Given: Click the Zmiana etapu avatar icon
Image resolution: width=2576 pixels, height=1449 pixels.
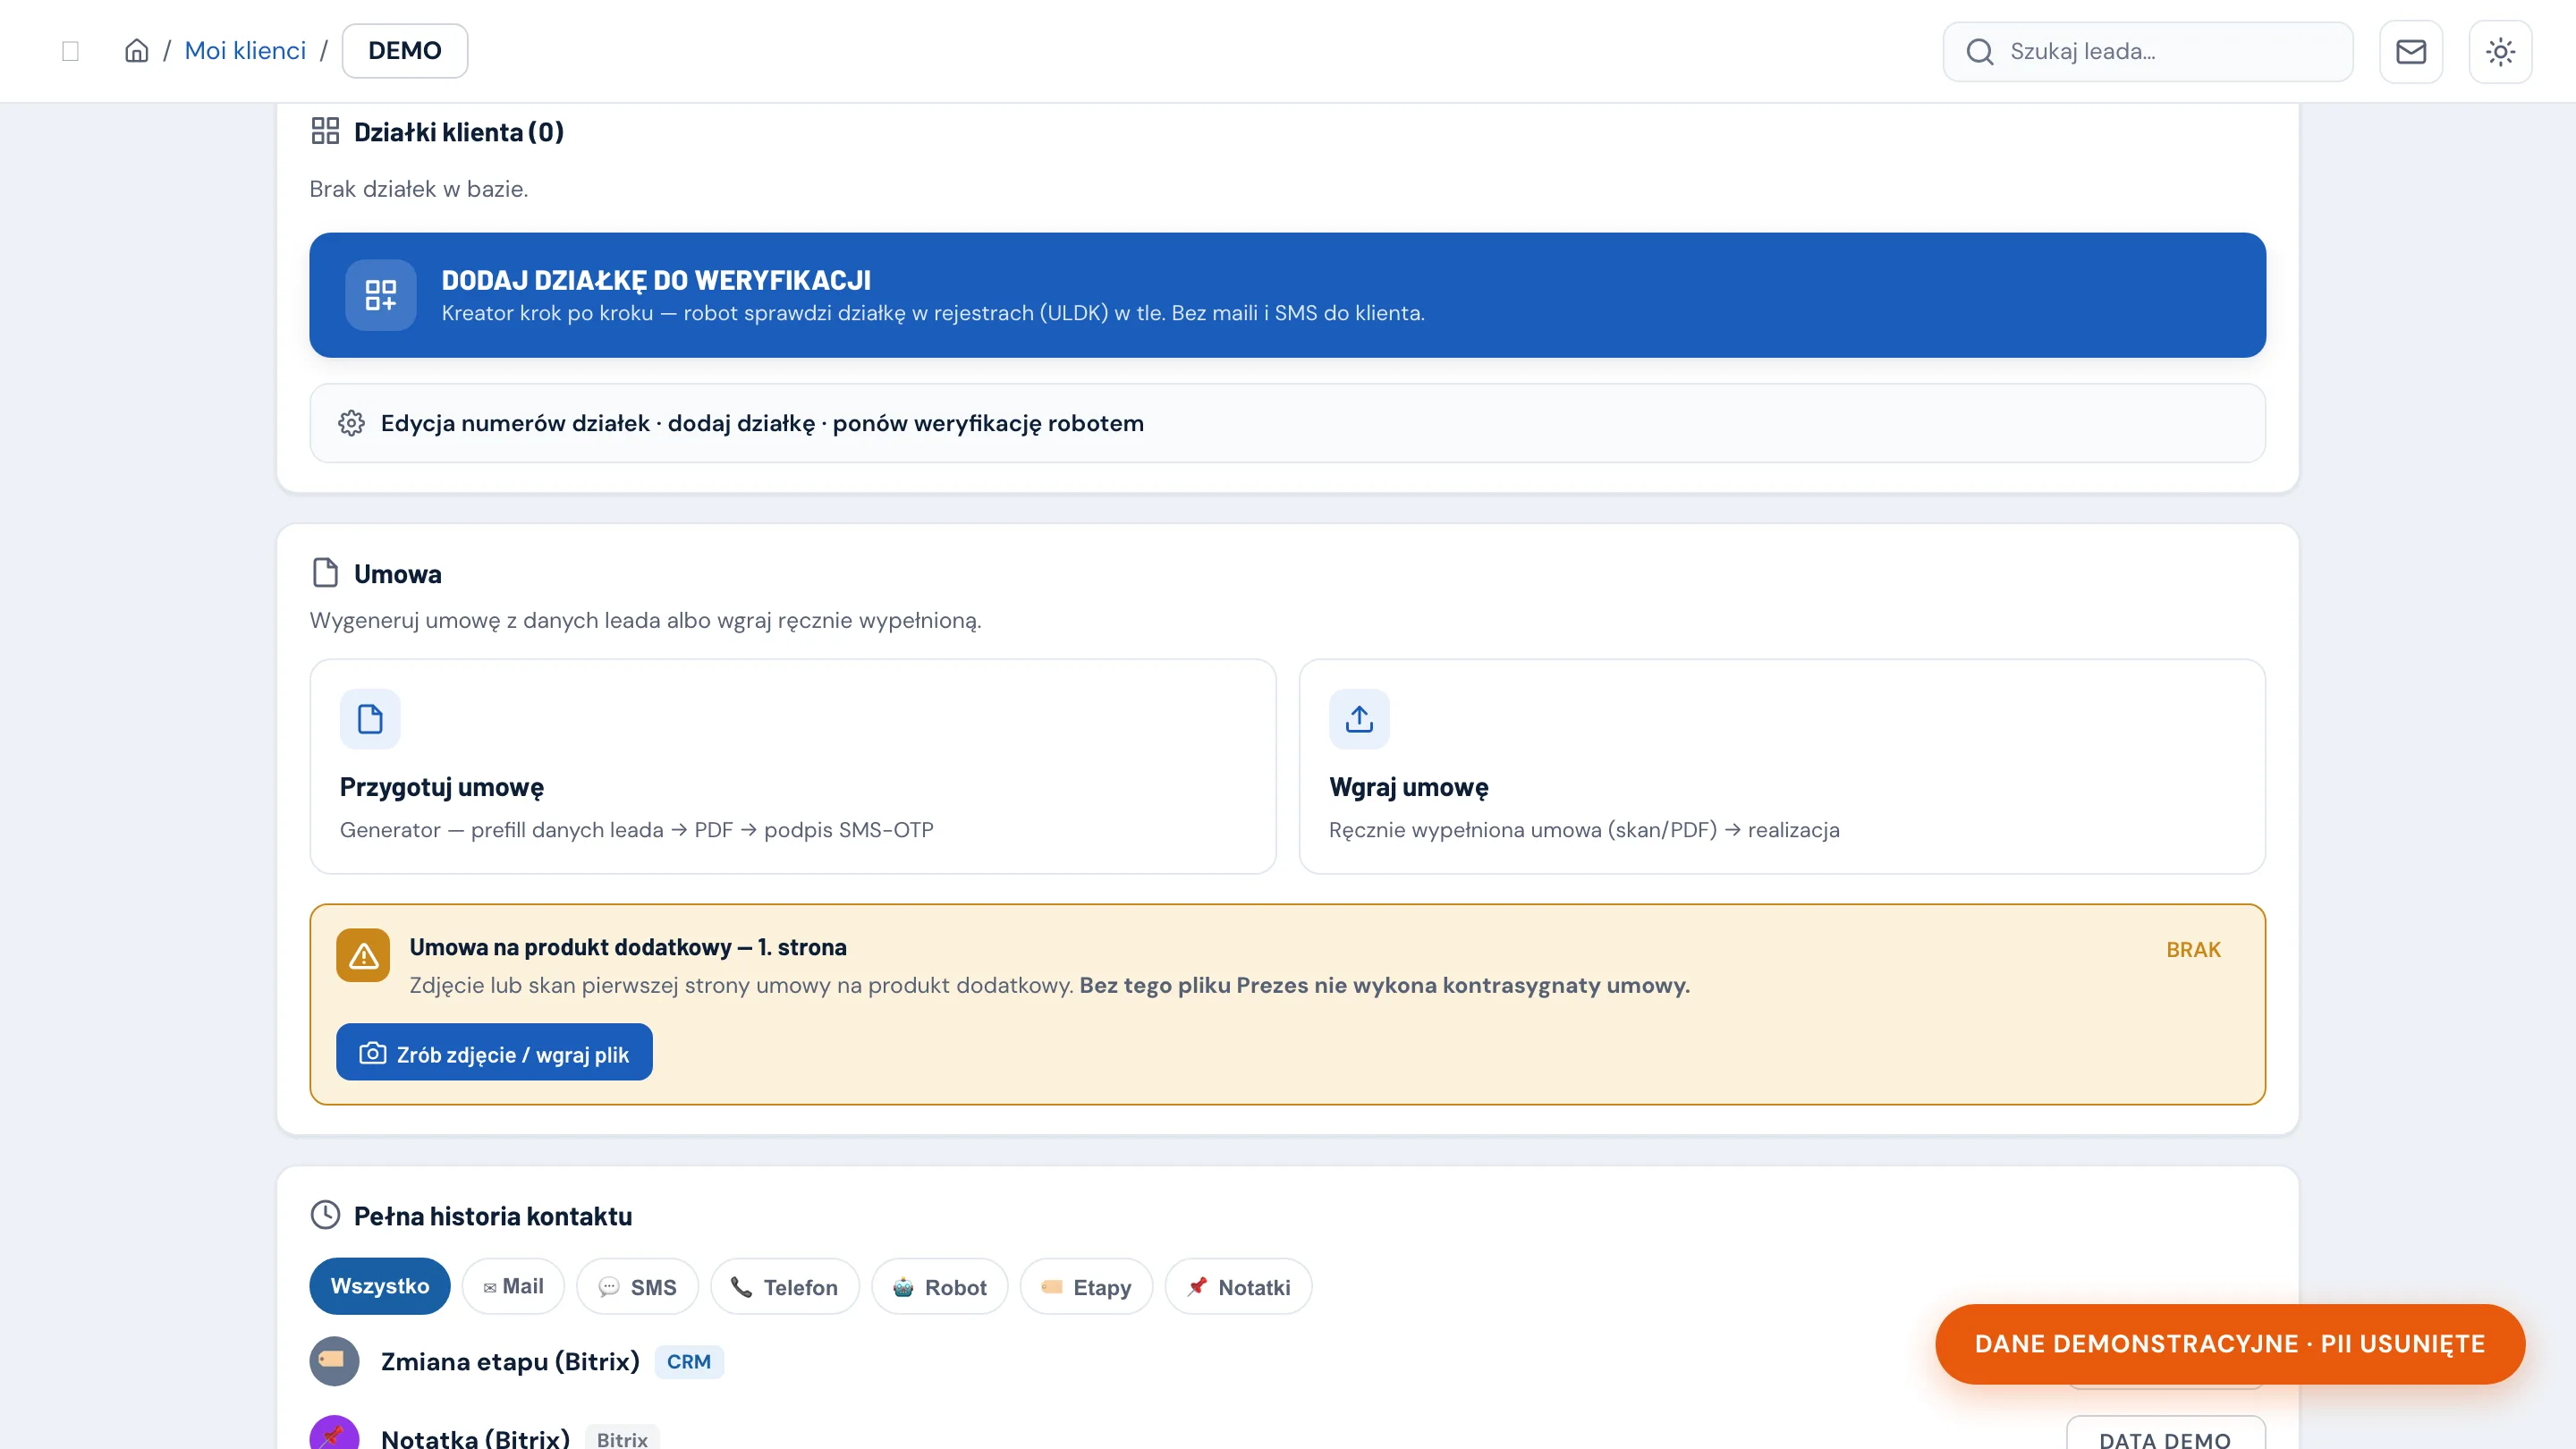Looking at the screenshot, I should (x=334, y=1361).
